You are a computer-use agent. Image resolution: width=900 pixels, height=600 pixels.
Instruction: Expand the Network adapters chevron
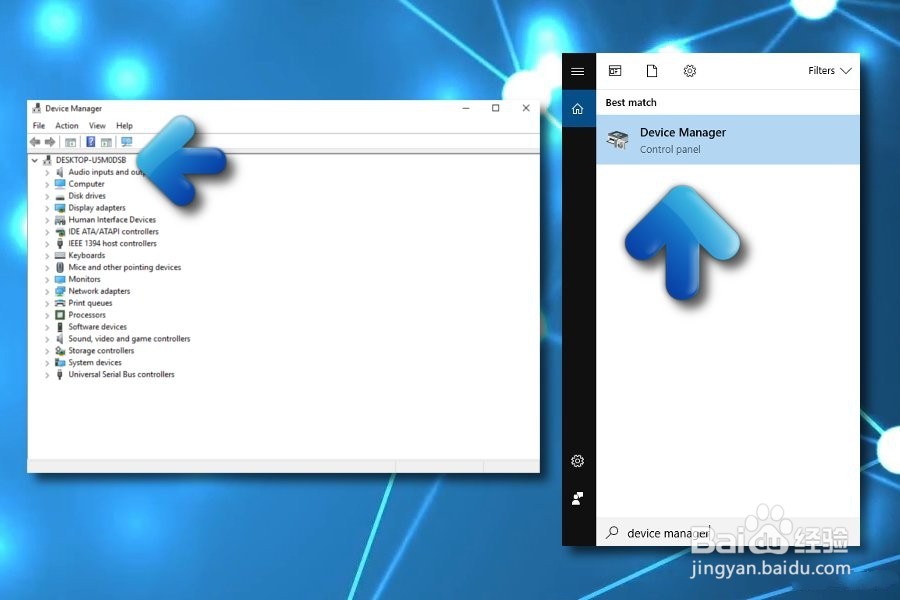(47, 292)
